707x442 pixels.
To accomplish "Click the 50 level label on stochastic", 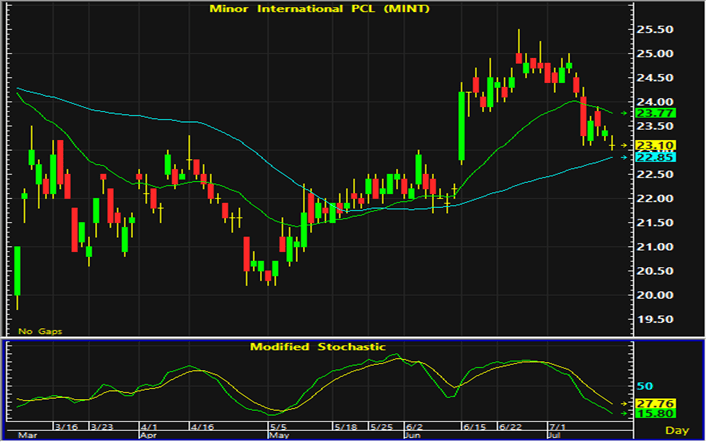I will (x=645, y=386).
